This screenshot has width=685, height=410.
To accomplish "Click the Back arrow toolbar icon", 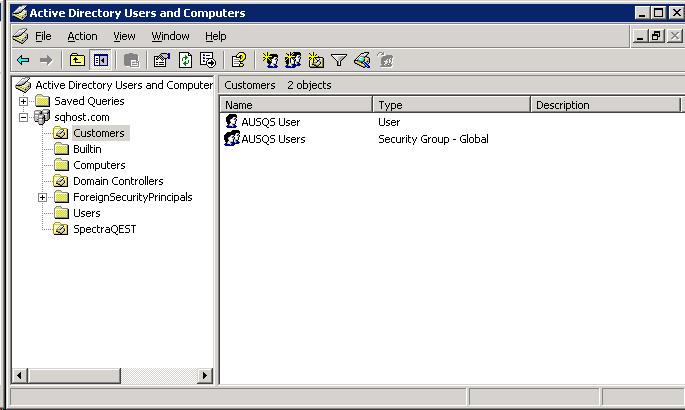I will [22, 60].
